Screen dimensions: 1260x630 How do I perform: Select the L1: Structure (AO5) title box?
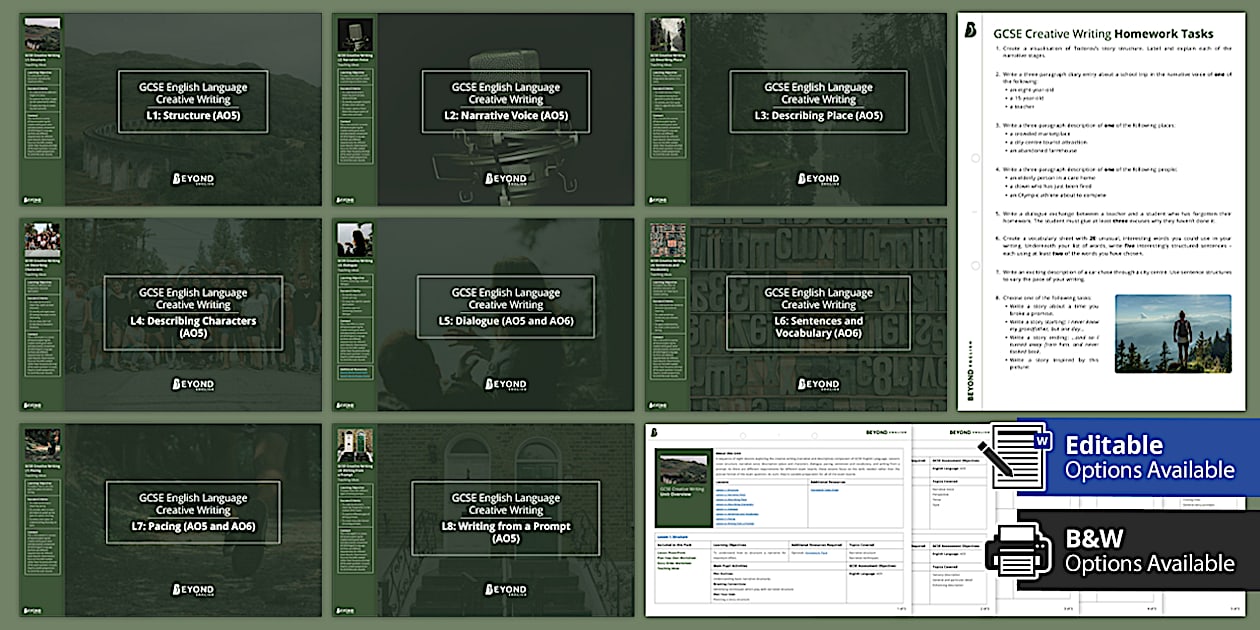tap(193, 102)
